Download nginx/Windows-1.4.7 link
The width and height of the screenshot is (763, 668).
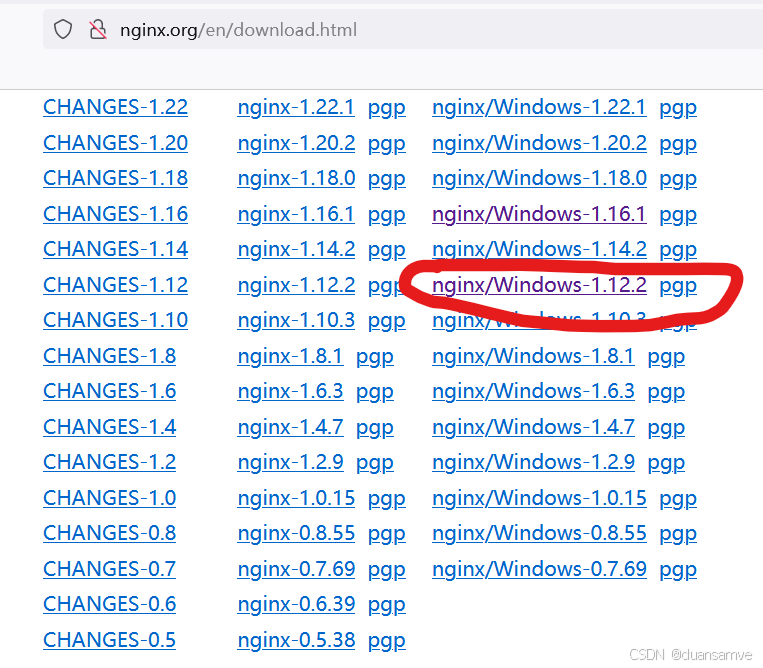(533, 428)
